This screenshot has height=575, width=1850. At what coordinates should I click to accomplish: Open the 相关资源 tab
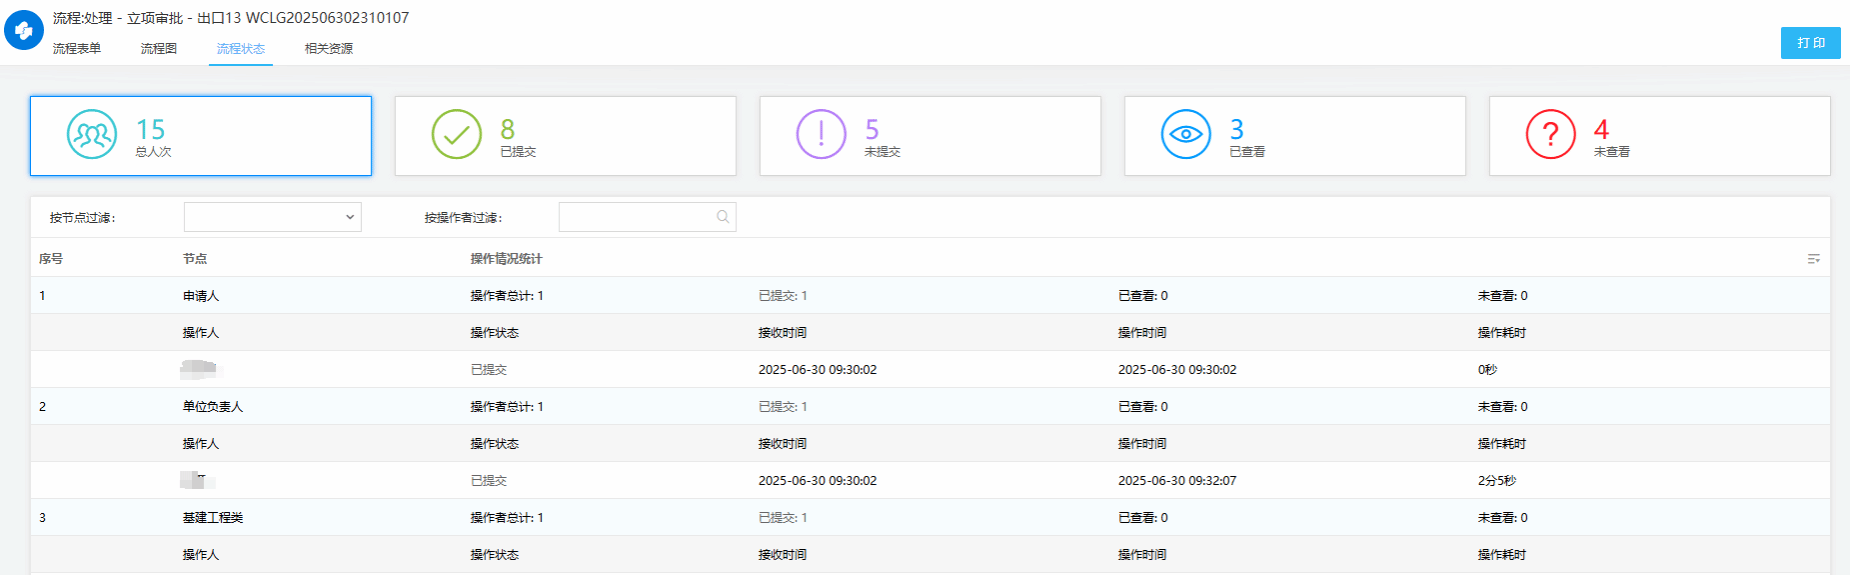point(329,48)
